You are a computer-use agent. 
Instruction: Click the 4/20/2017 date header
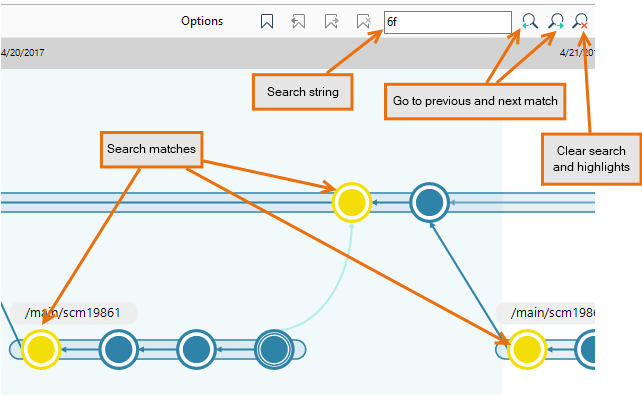pyautogui.click(x=23, y=52)
